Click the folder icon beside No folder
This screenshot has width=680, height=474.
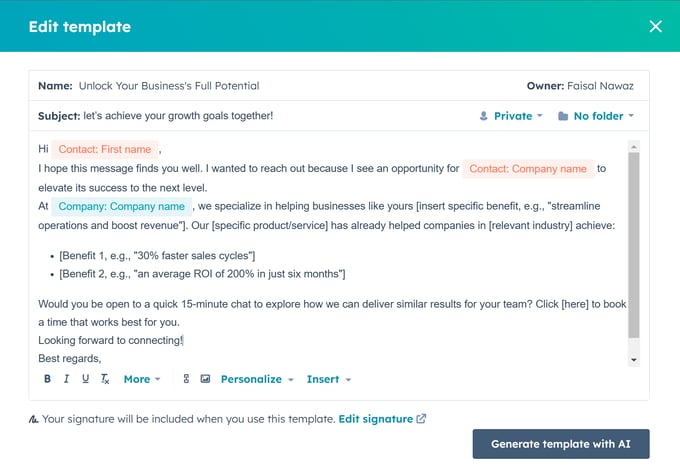563,116
